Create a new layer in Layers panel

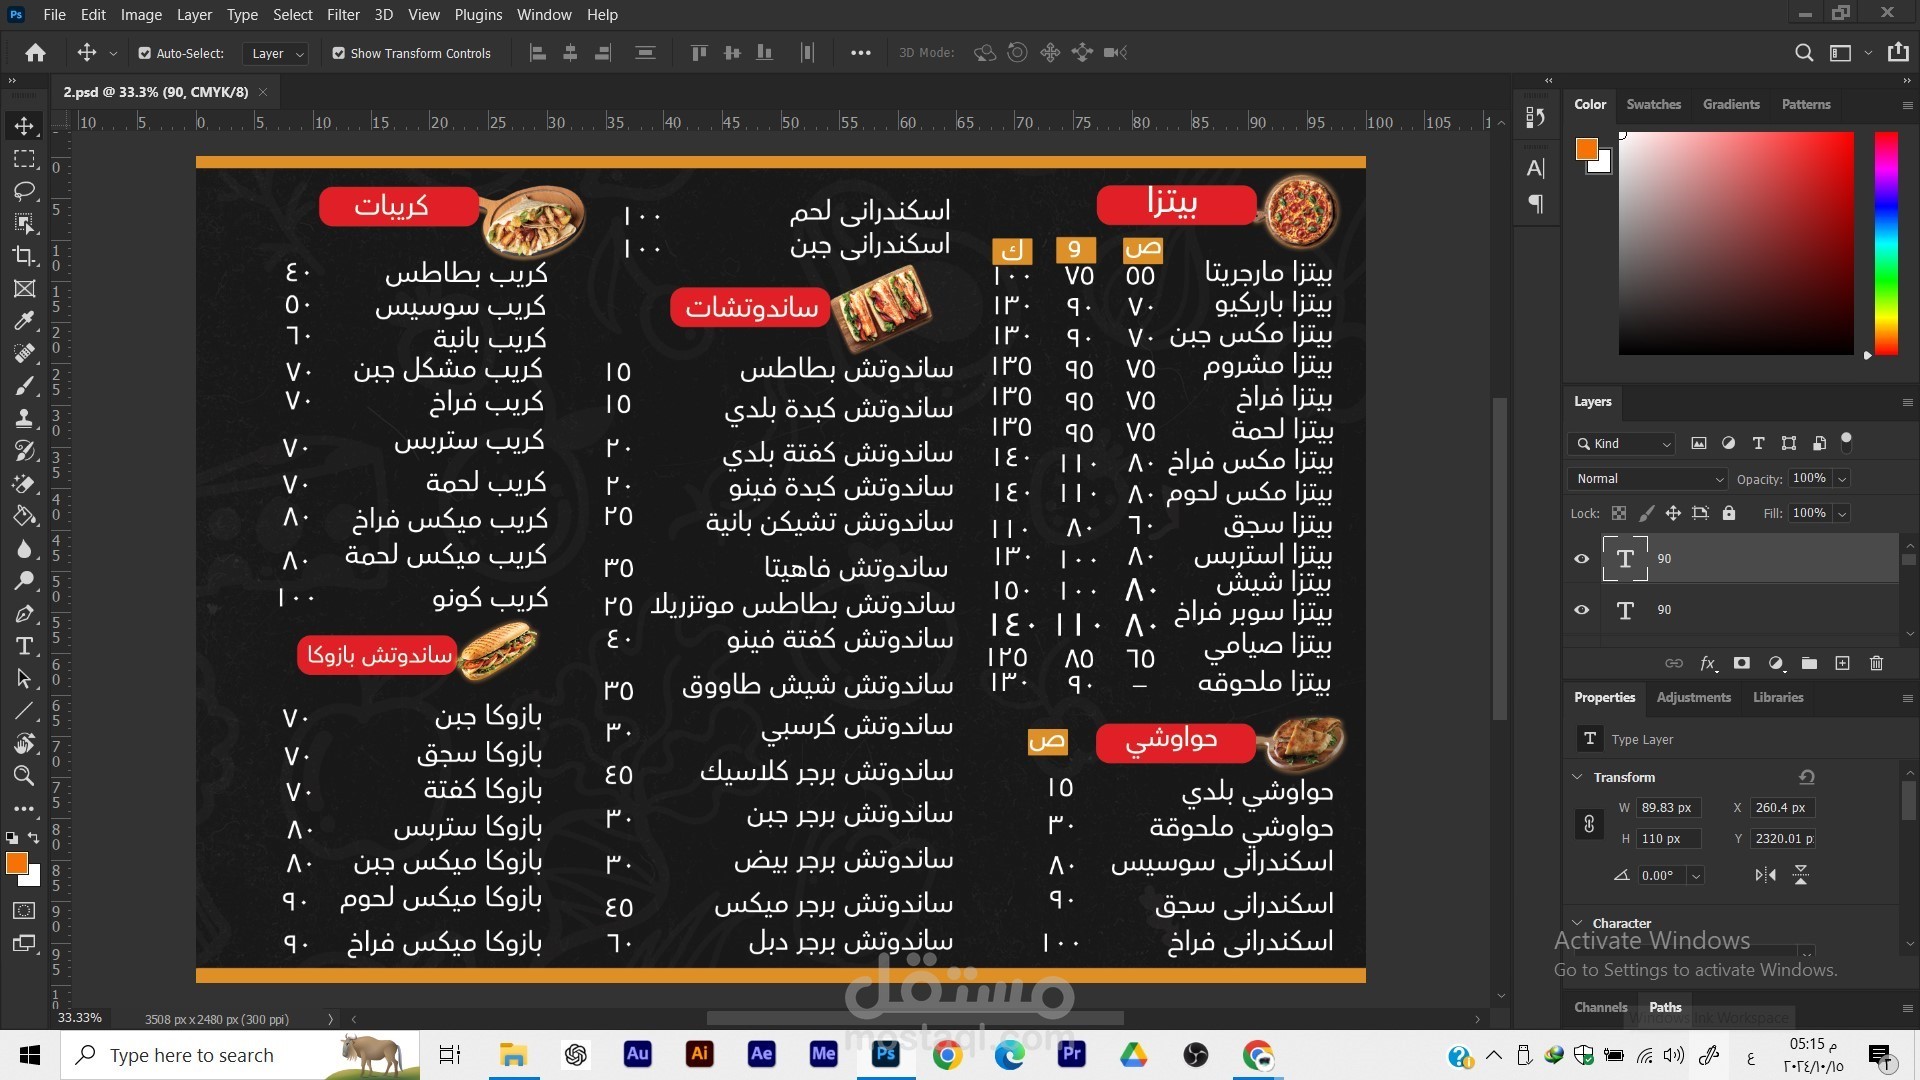tap(1843, 663)
